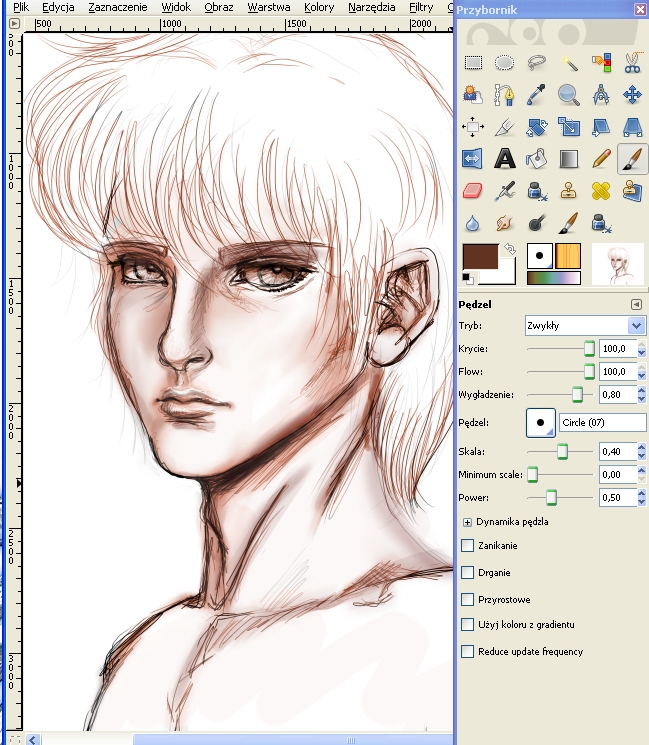
Task: Select the Bucket Fill tool
Action: tap(537, 158)
